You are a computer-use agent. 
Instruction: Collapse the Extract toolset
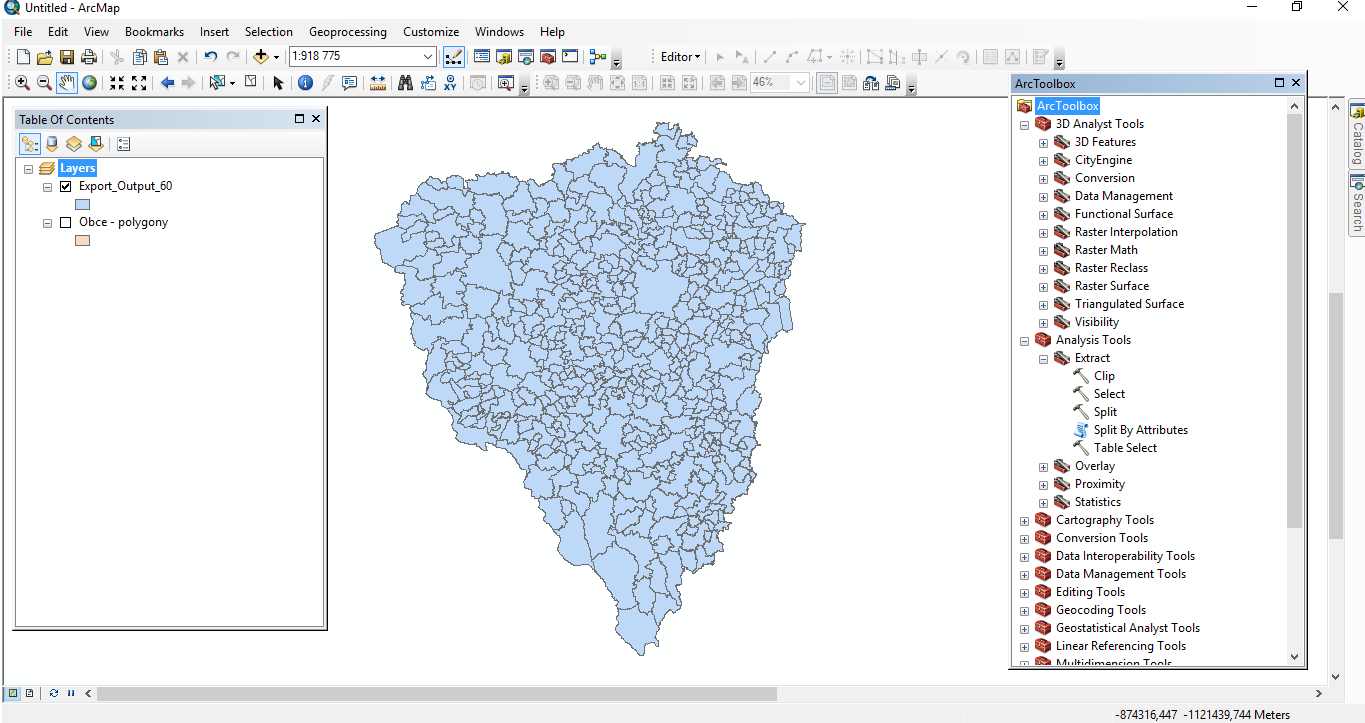click(1043, 359)
